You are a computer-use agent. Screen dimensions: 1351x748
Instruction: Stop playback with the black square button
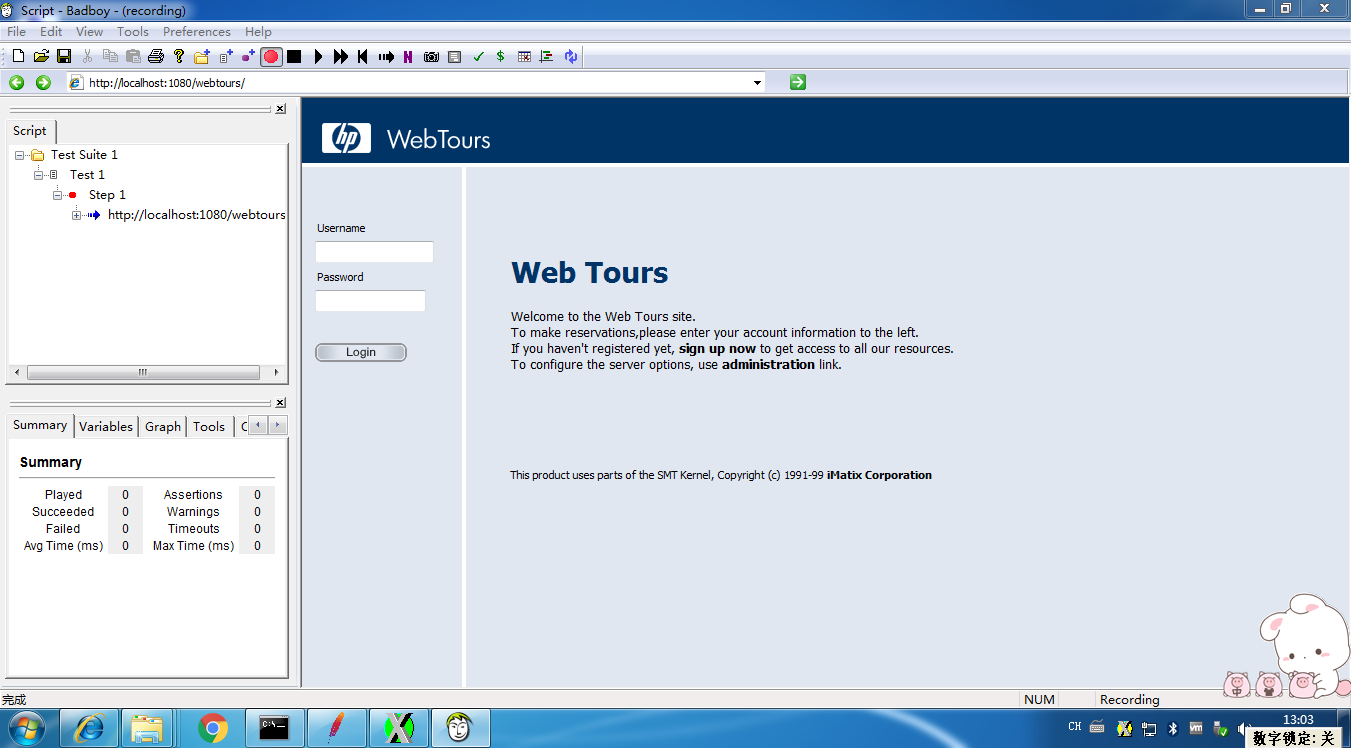coord(294,57)
